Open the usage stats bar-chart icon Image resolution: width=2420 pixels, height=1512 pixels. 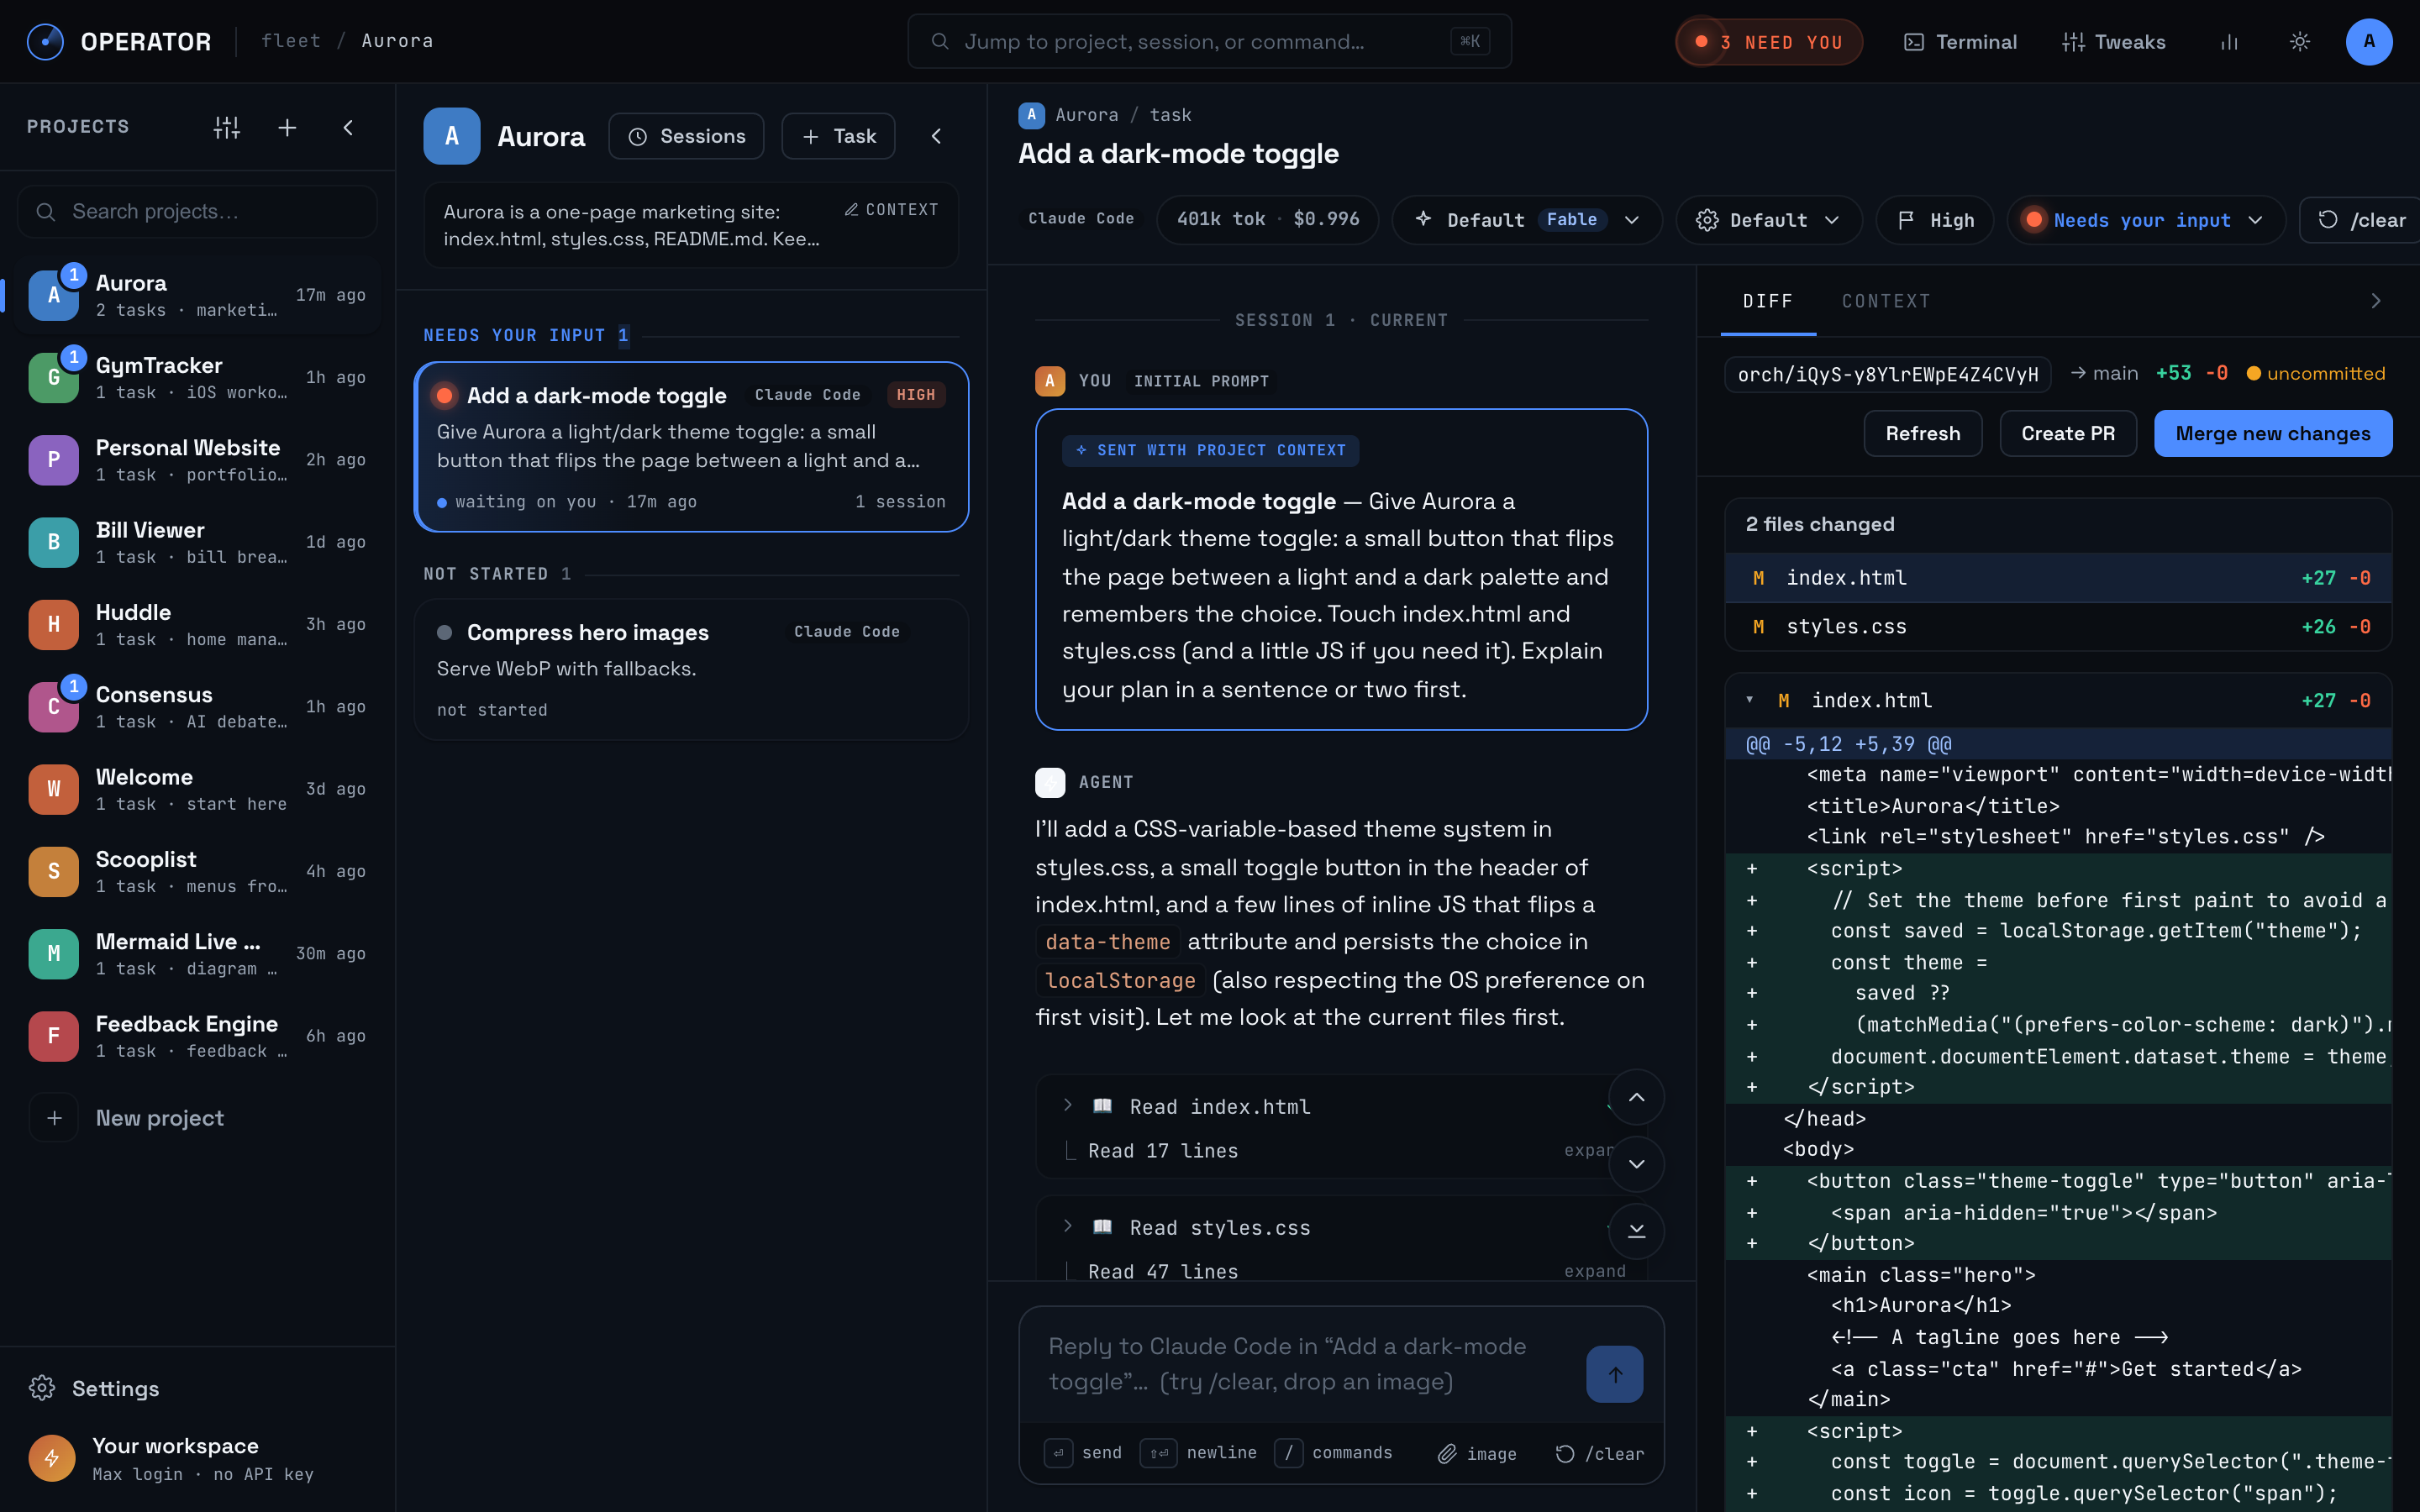pyautogui.click(x=2229, y=42)
